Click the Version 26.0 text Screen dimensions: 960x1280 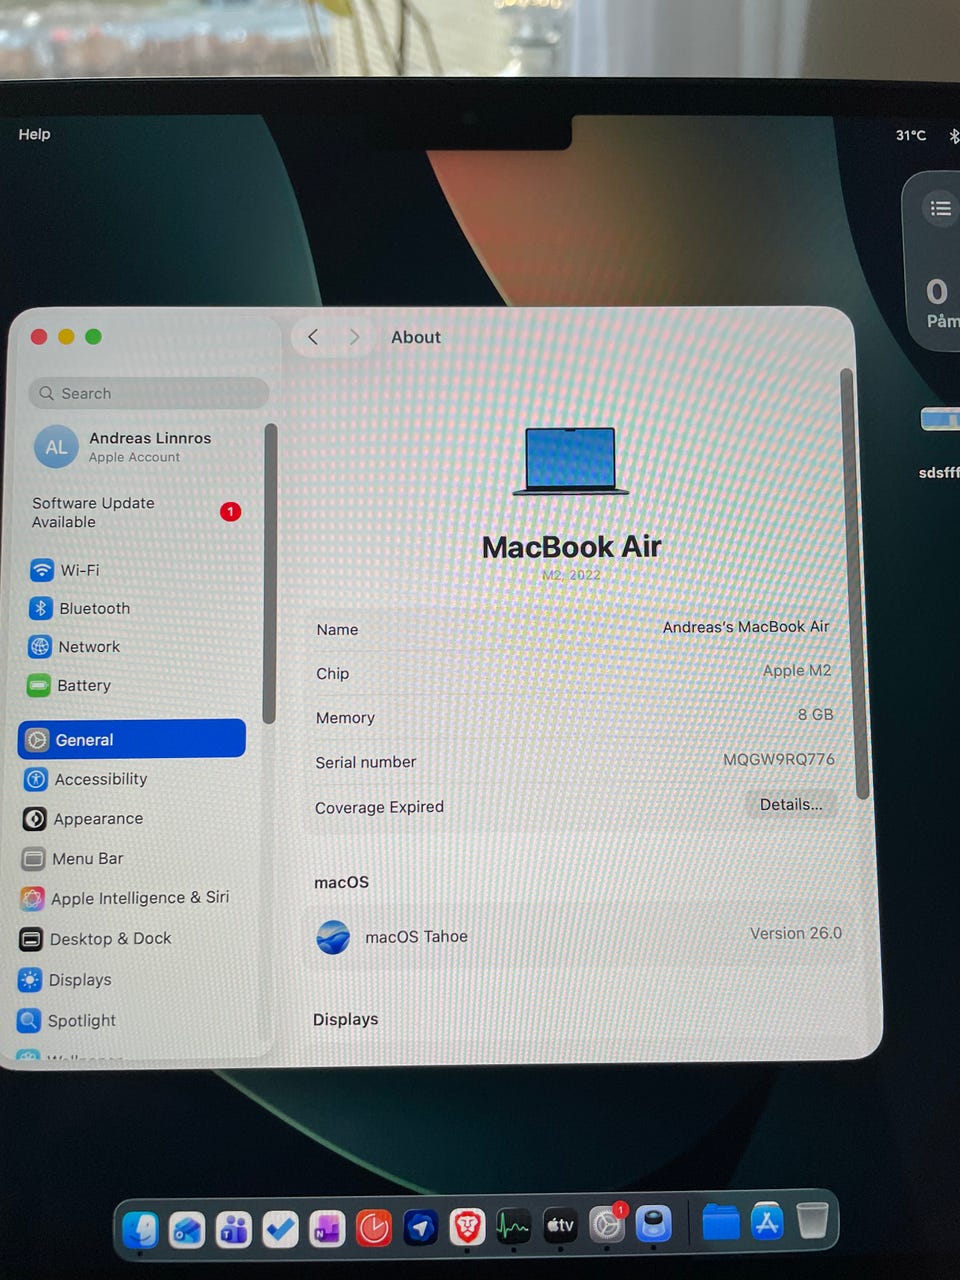point(796,933)
